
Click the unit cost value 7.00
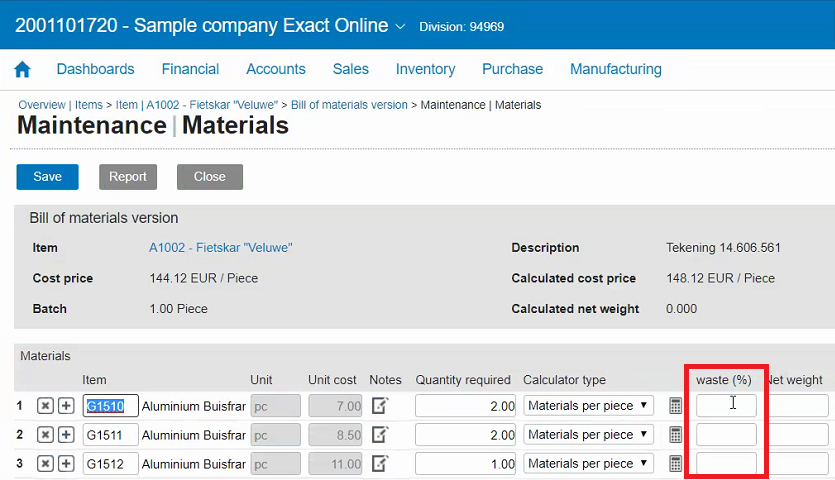335,406
